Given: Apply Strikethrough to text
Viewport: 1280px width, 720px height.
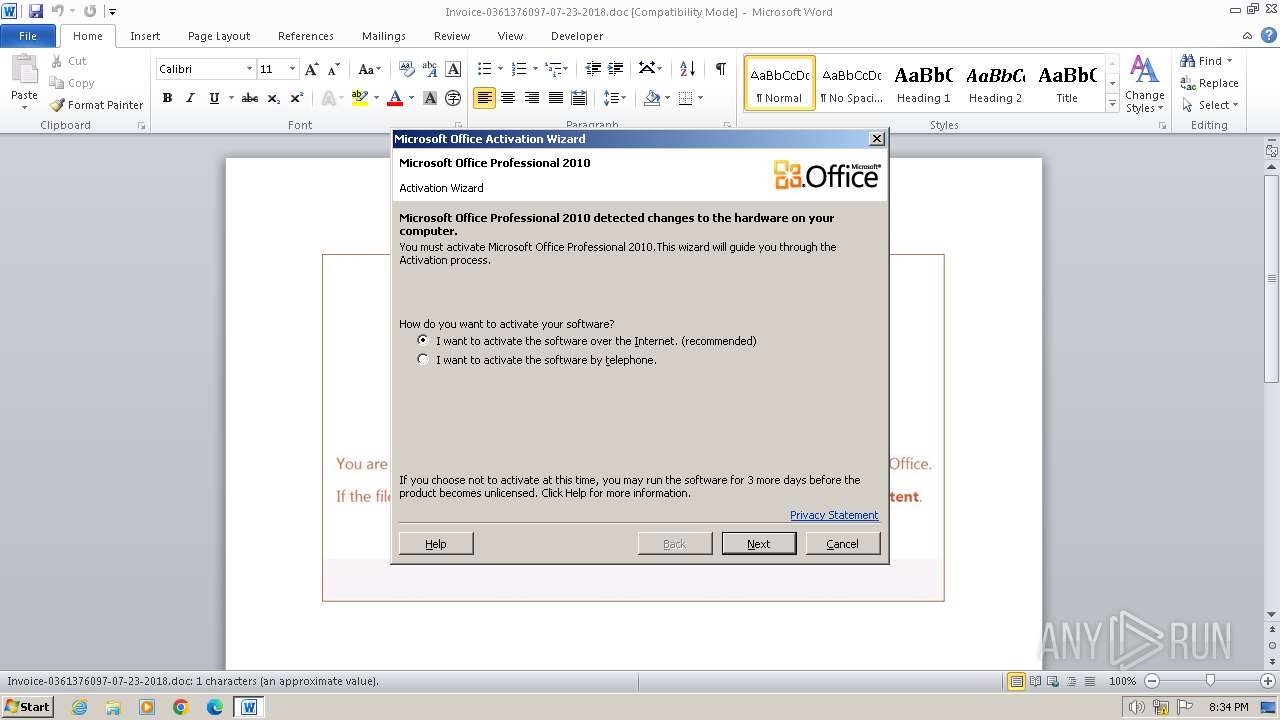Looking at the screenshot, I should pyautogui.click(x=250, y=98).
